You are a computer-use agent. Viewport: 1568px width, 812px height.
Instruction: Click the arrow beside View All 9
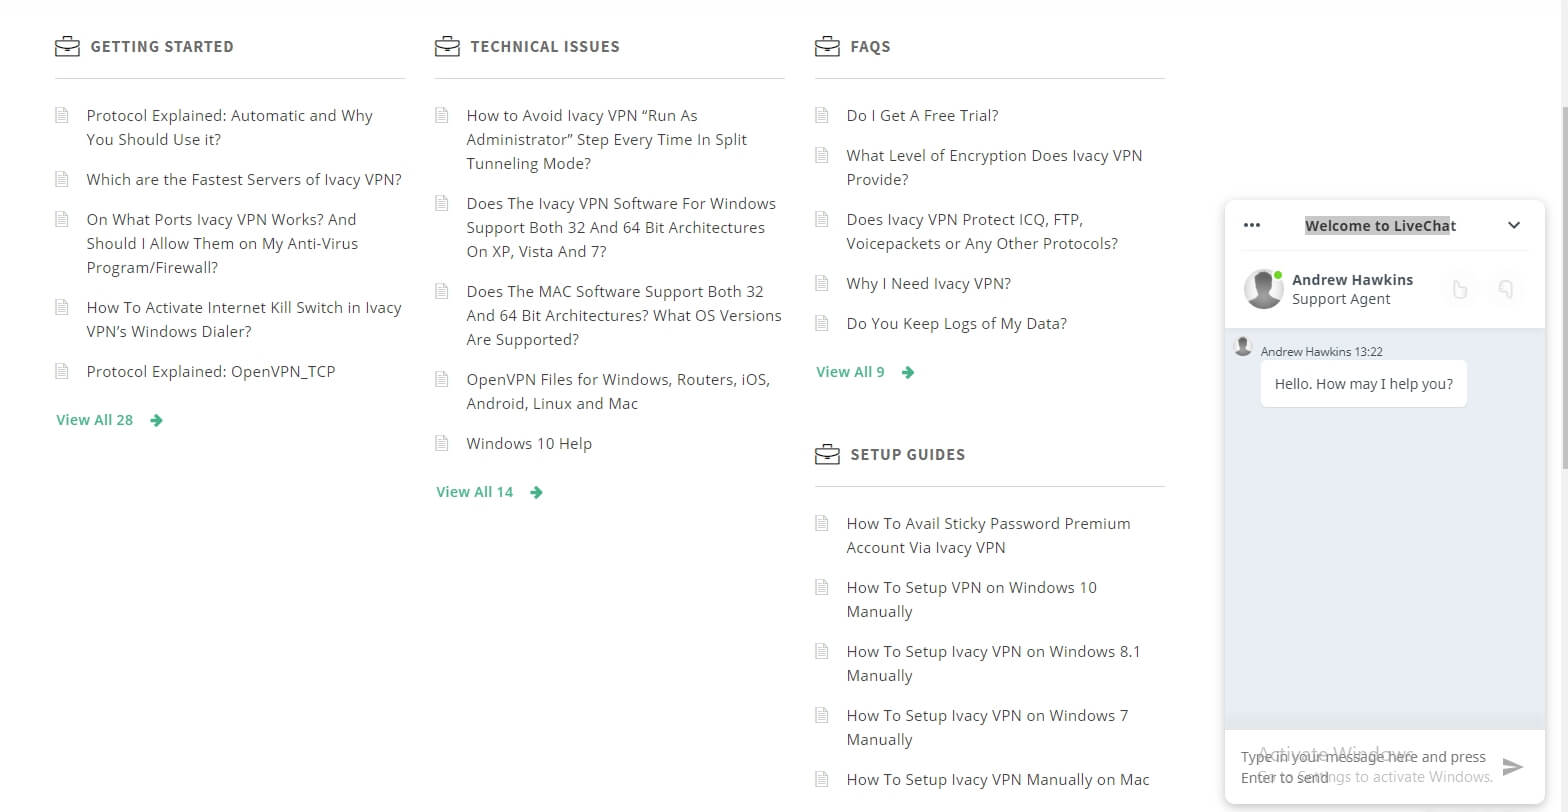coord(908,372)
